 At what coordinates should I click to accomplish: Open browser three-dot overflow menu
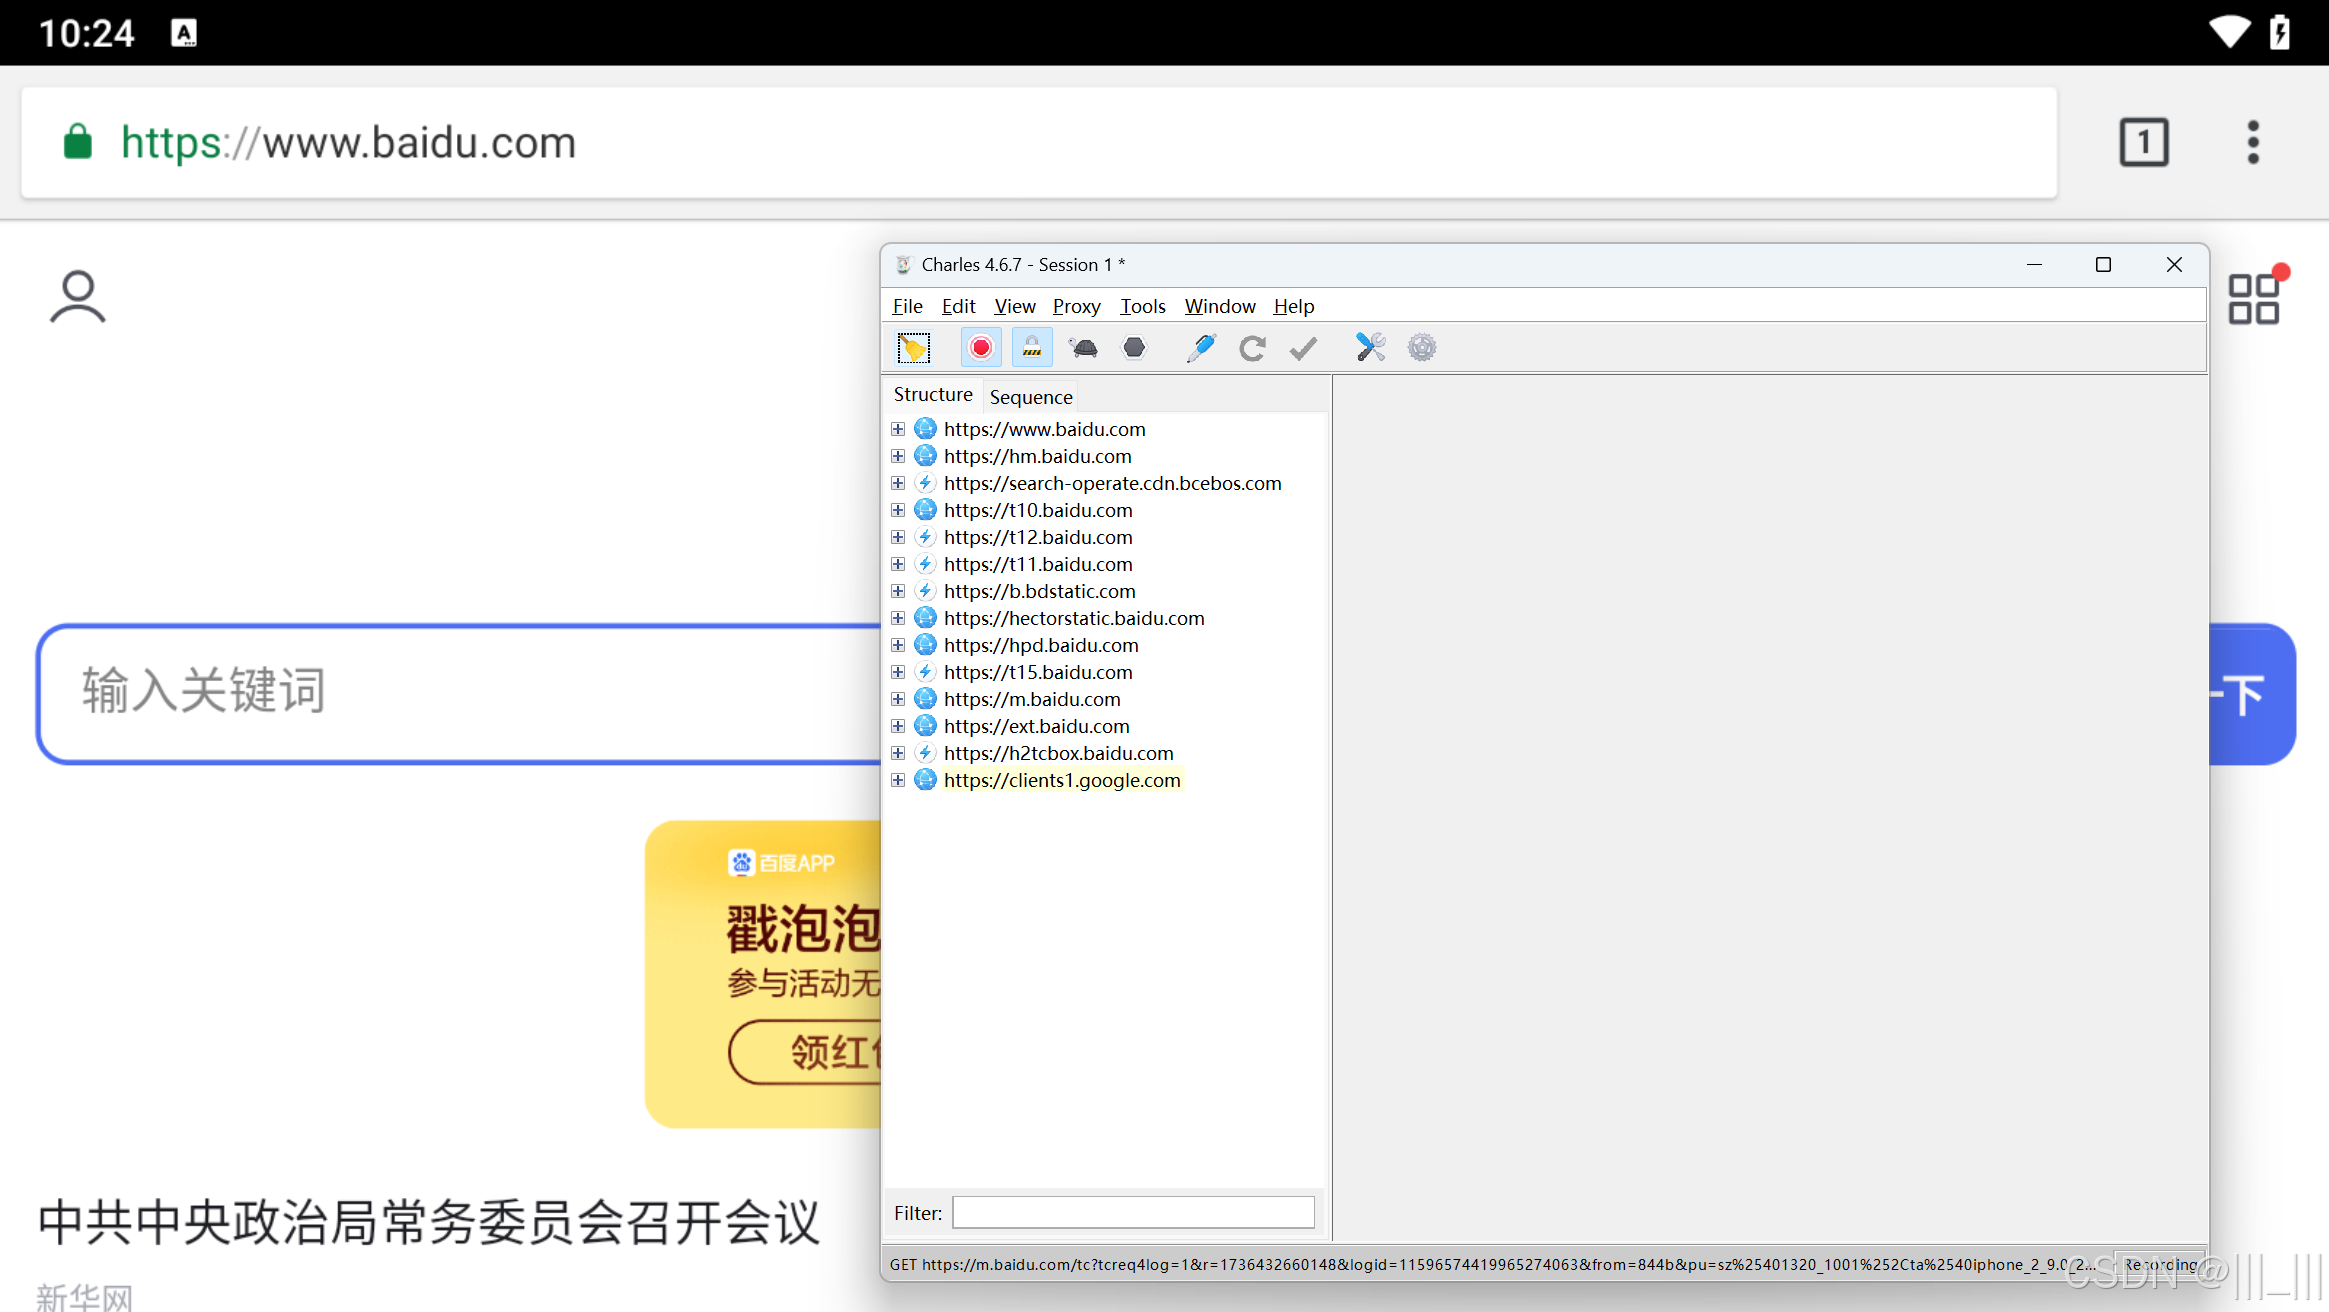tap(2252, 142)
